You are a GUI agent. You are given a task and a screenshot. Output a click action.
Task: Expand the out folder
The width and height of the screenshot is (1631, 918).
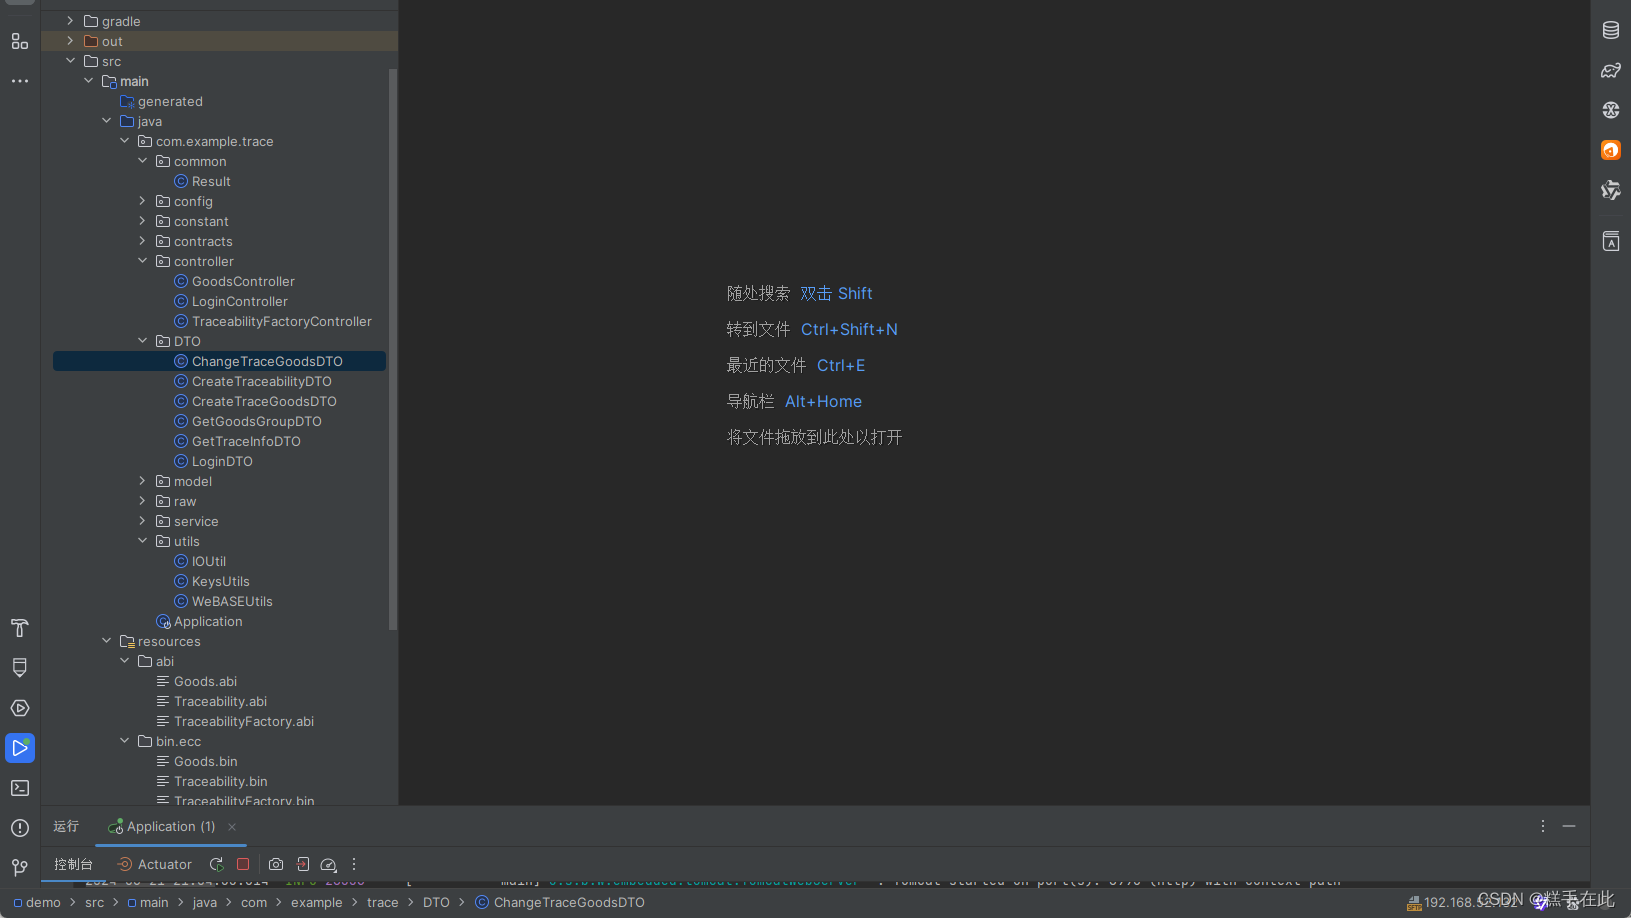(x=70, y=41)
